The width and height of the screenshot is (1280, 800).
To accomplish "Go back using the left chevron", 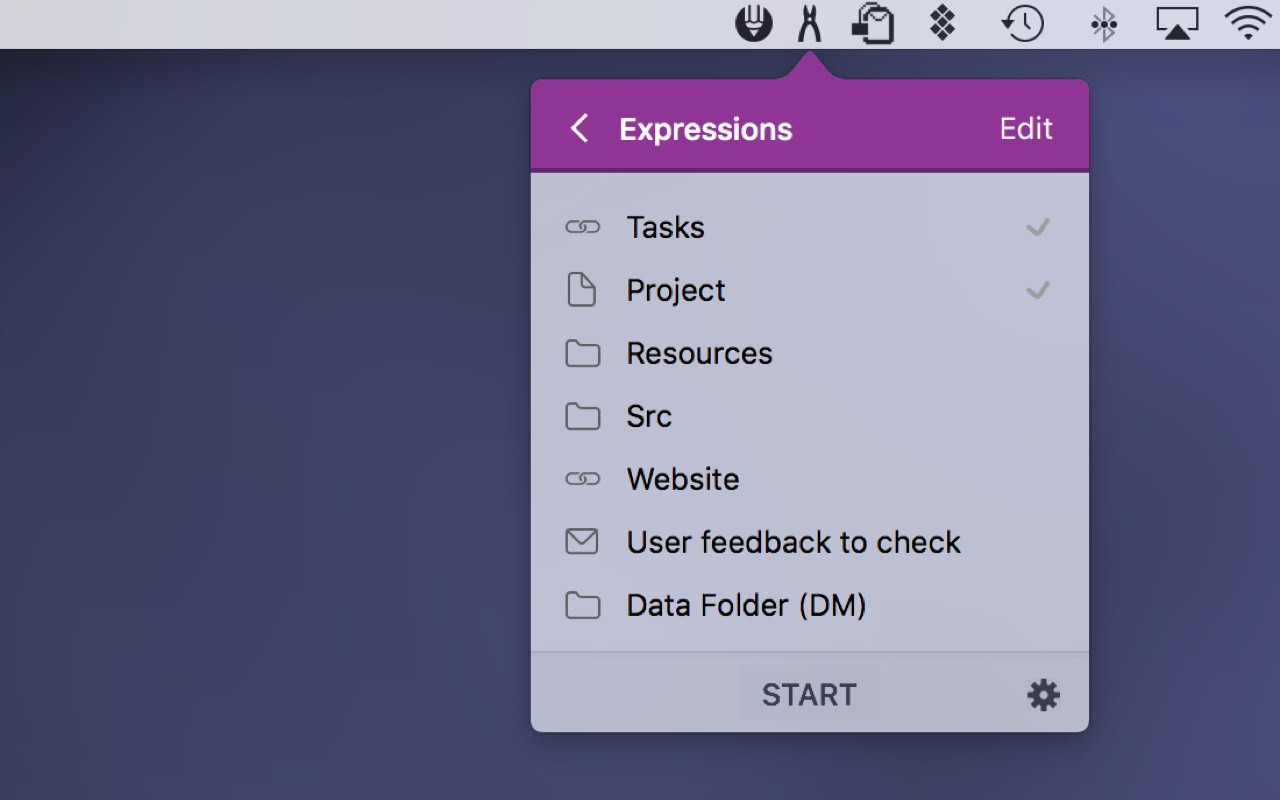I will click(x=579, y=128).
